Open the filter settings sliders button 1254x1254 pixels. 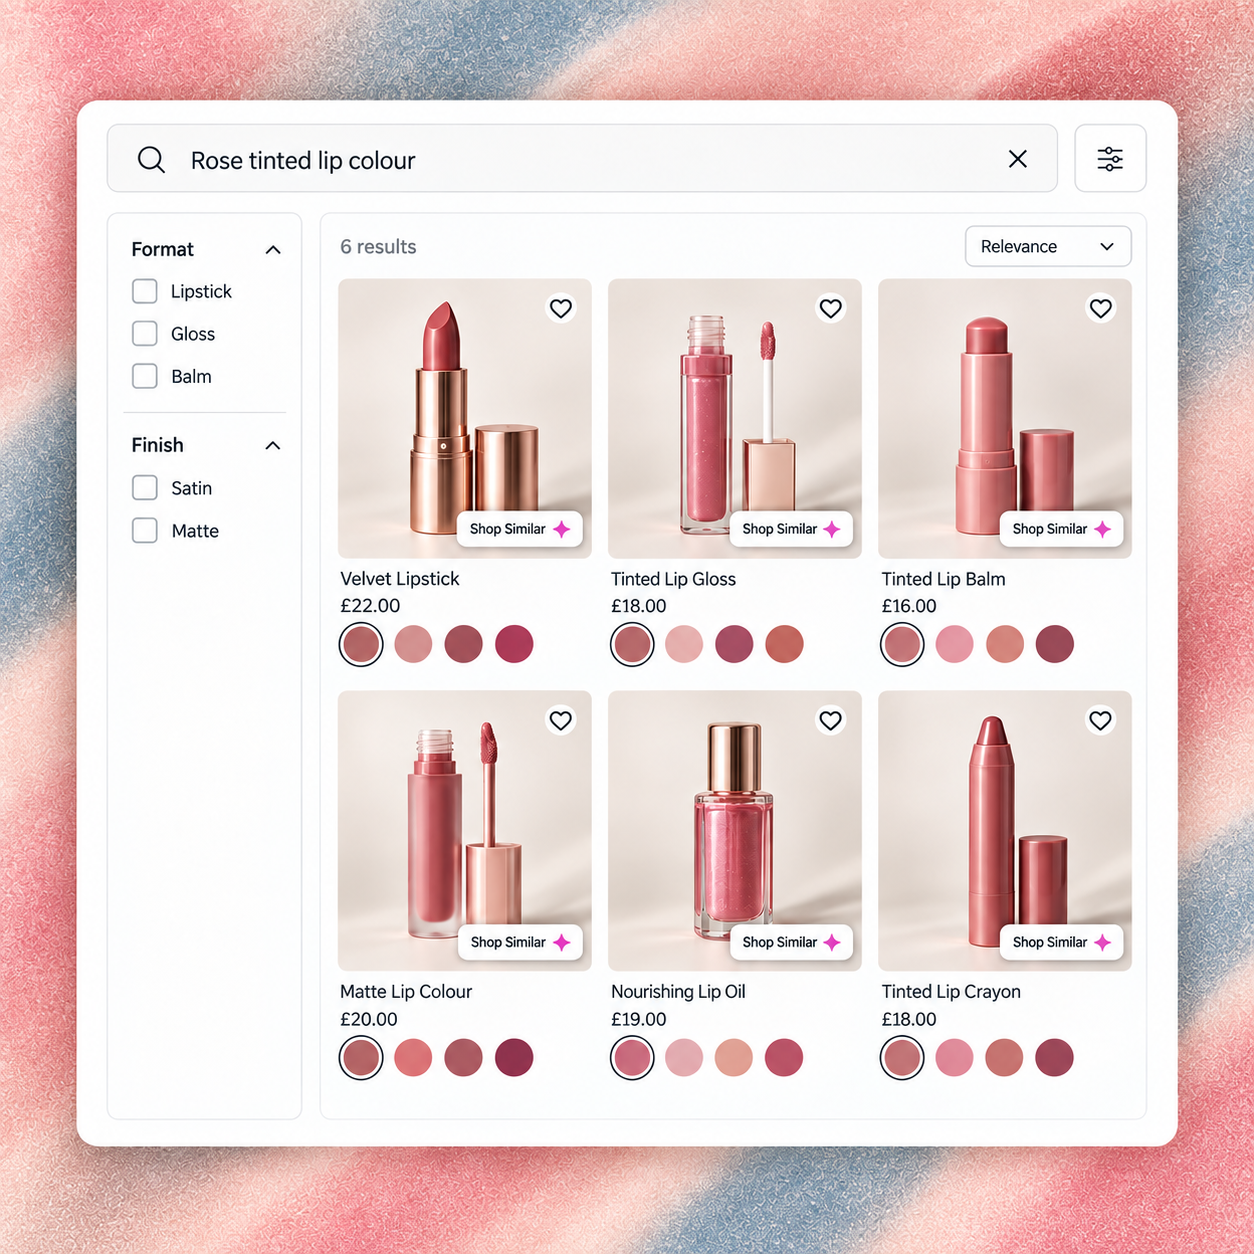(1110, 159)
